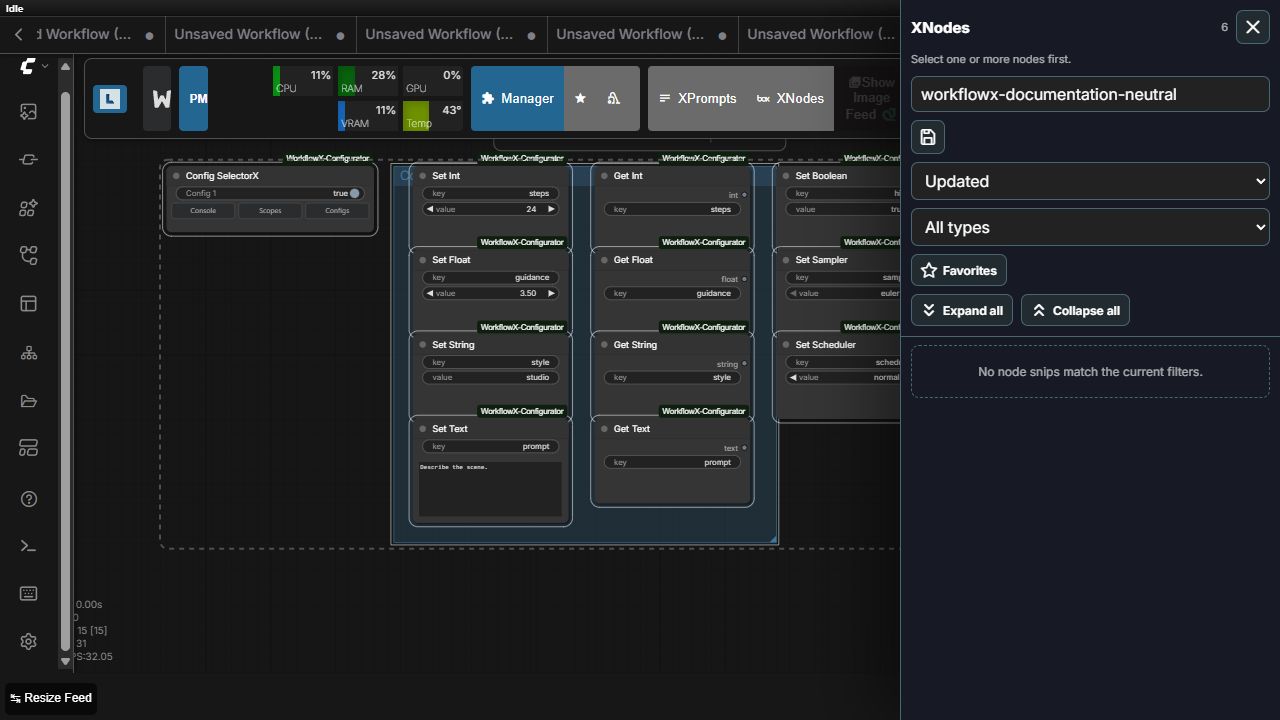Open the Manager button
This screenshot has width=1280, height=720.
point(517,98)
